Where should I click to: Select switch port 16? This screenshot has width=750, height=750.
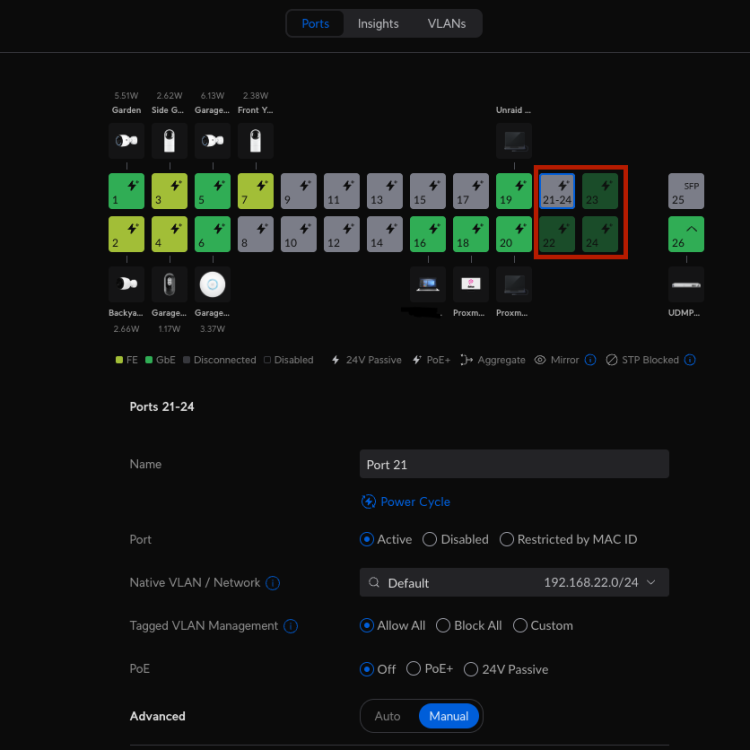[x=428, y=234]
